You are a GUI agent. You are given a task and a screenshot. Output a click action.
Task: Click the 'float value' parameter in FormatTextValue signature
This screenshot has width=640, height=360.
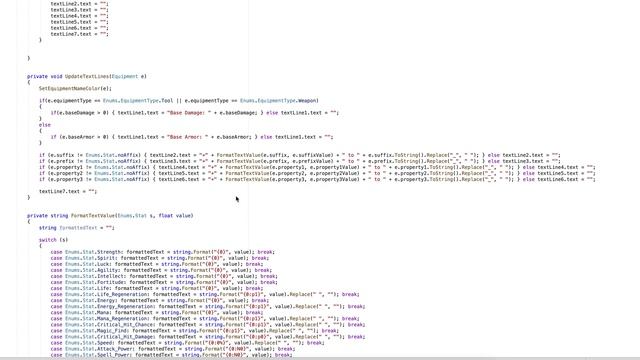coord(174,216)
